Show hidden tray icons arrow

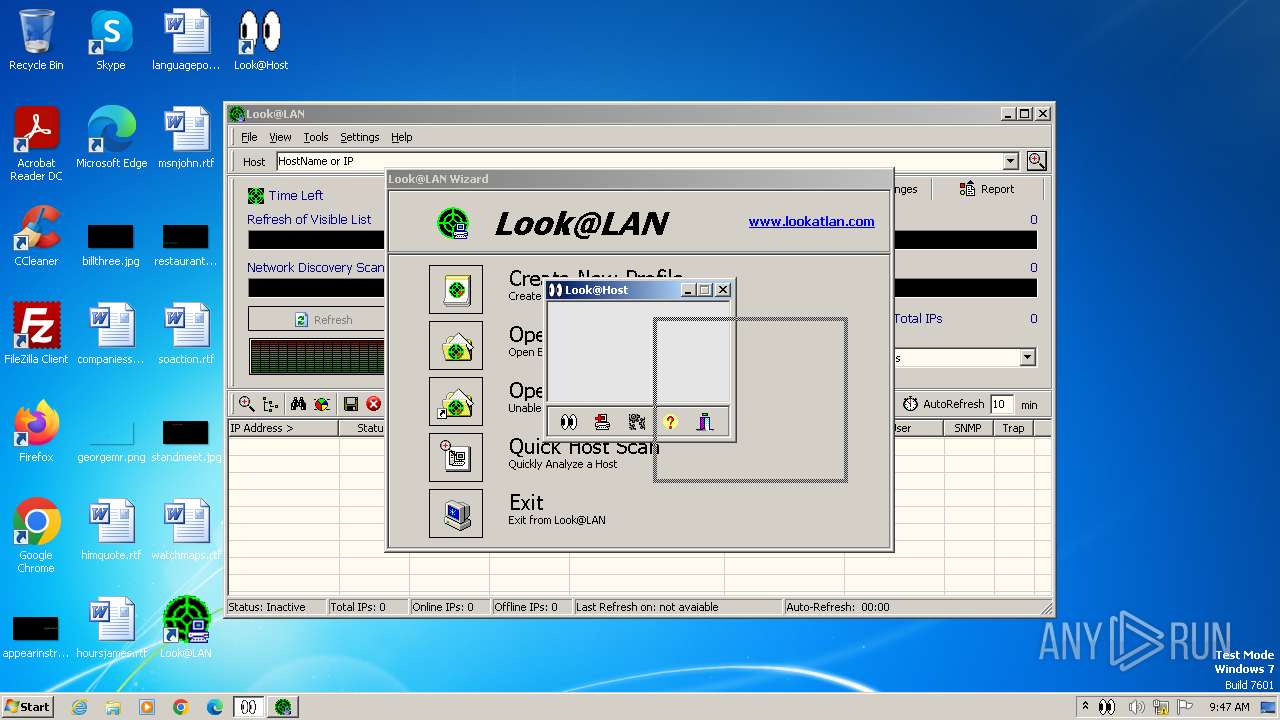coord(1085,707)
